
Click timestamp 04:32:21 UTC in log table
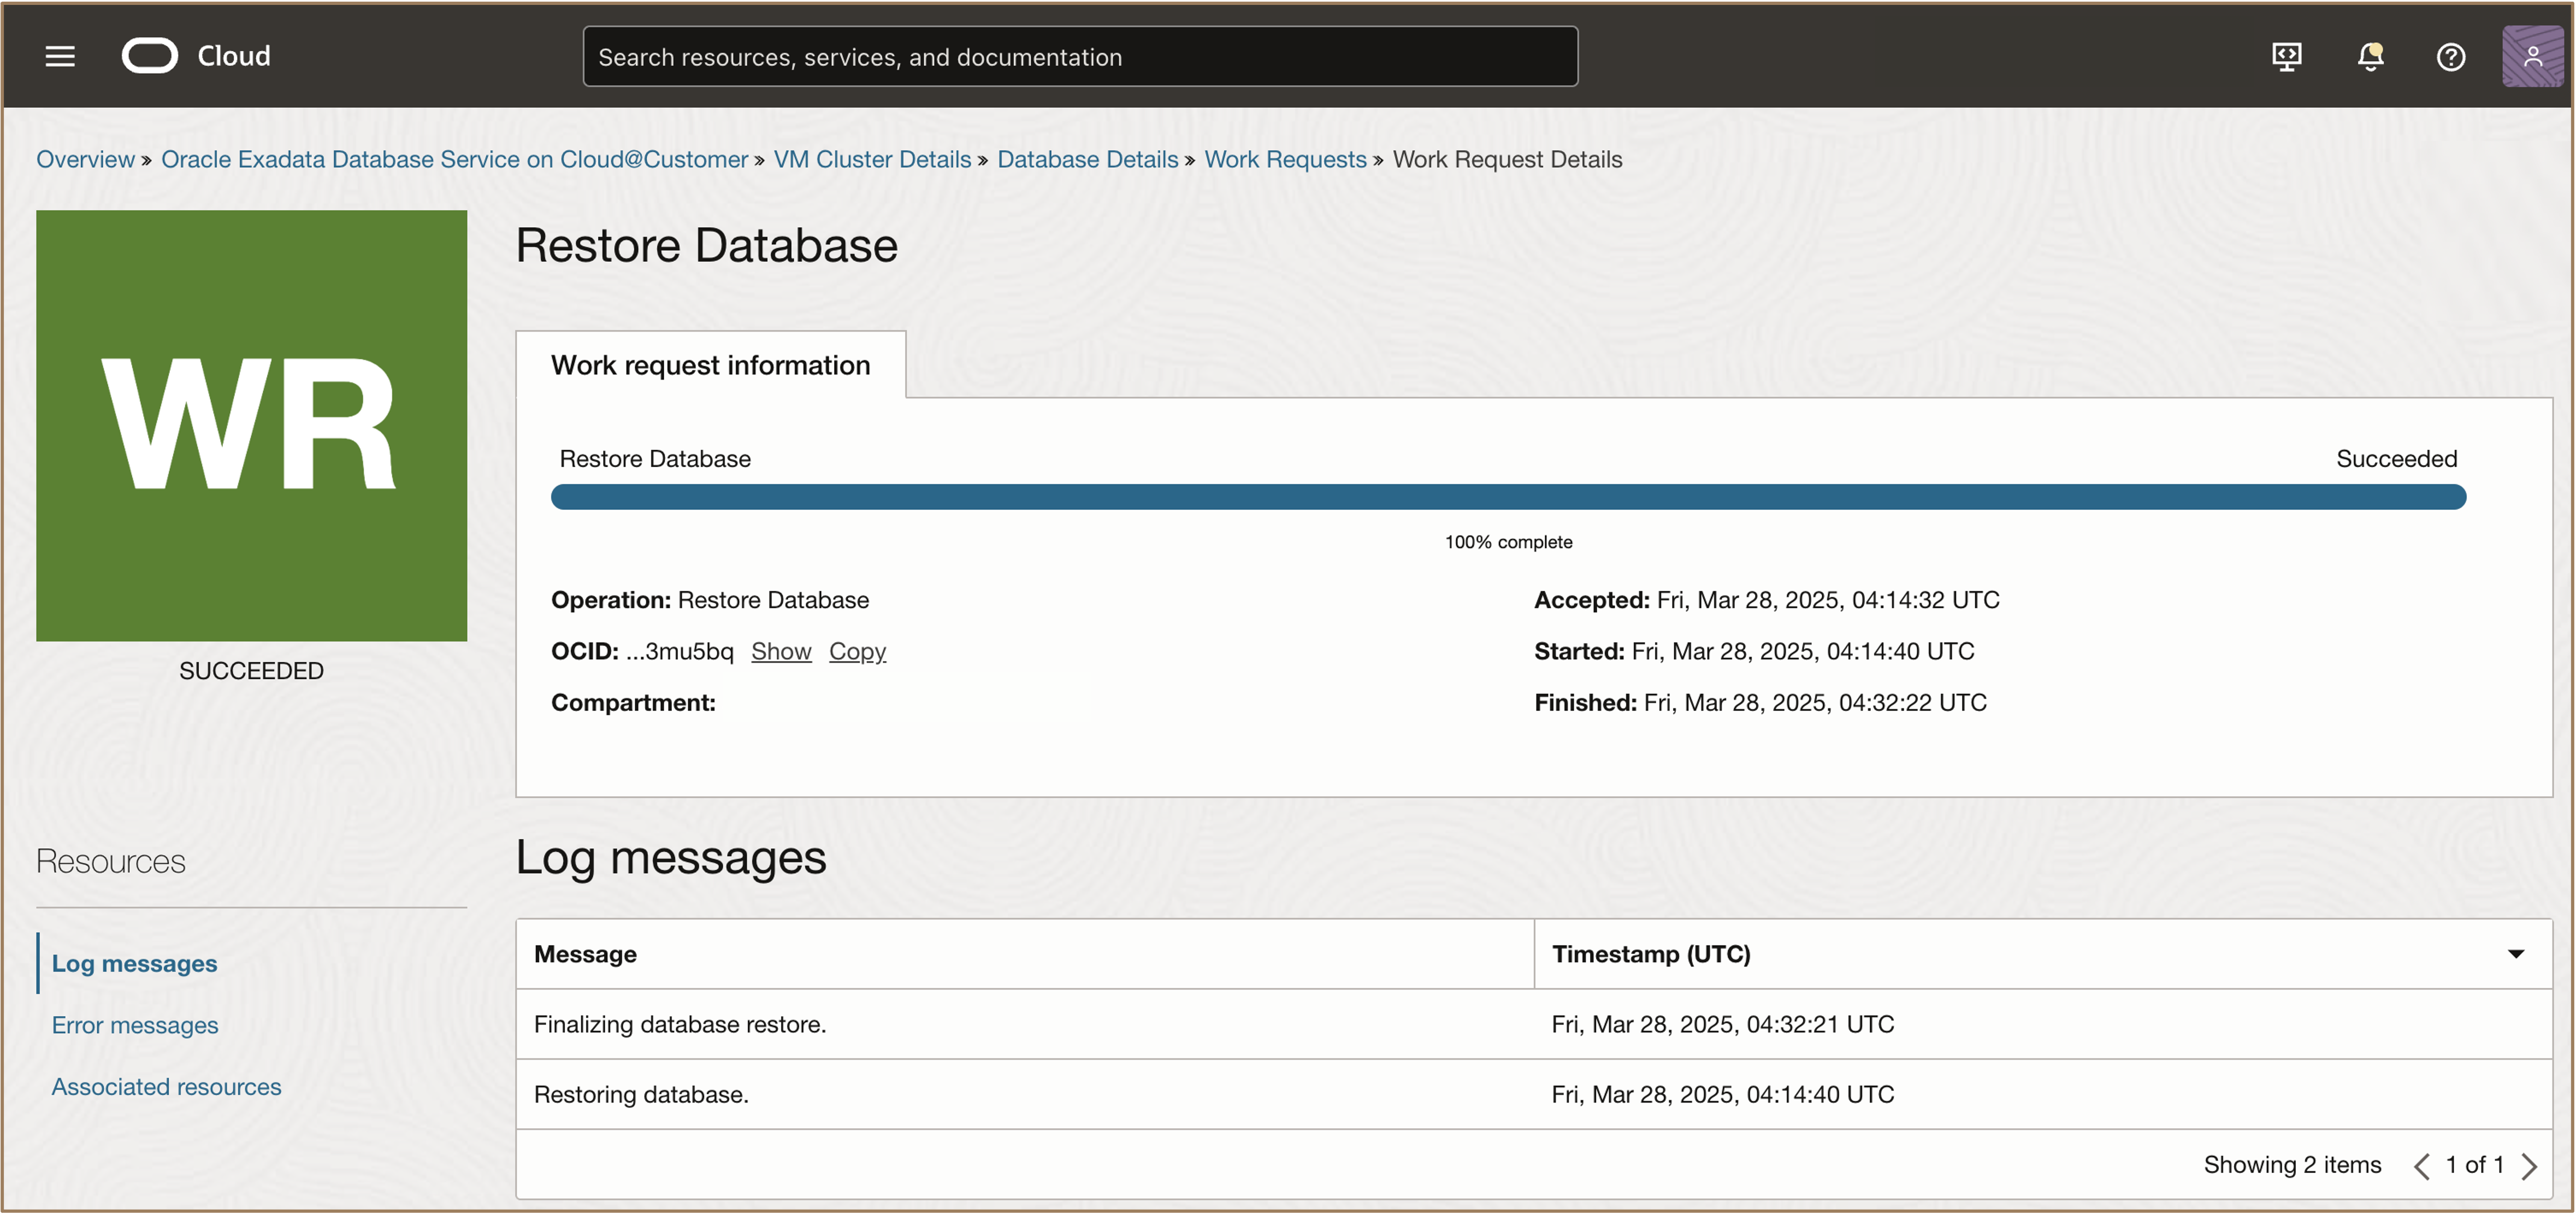1722,1024
